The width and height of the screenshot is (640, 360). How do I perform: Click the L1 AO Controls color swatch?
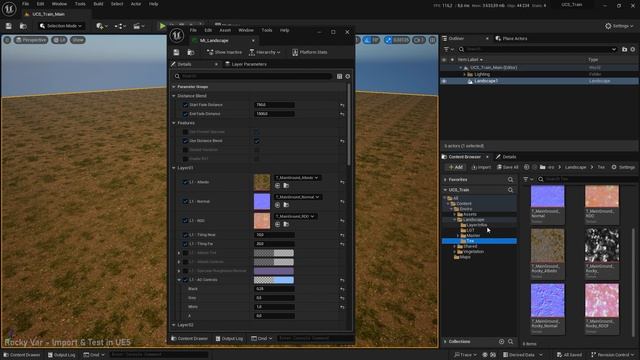tap(273, 280)
